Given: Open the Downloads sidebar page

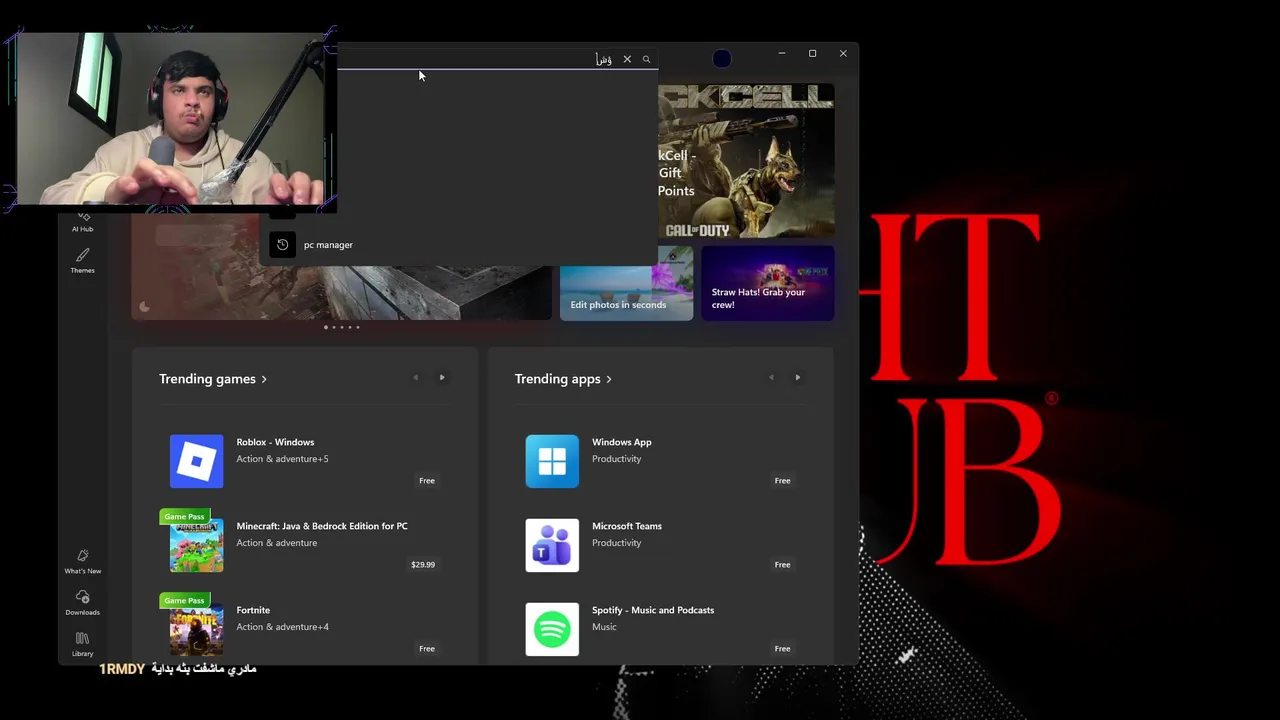Looking at the screenshot, I should [x=82, y=603].
